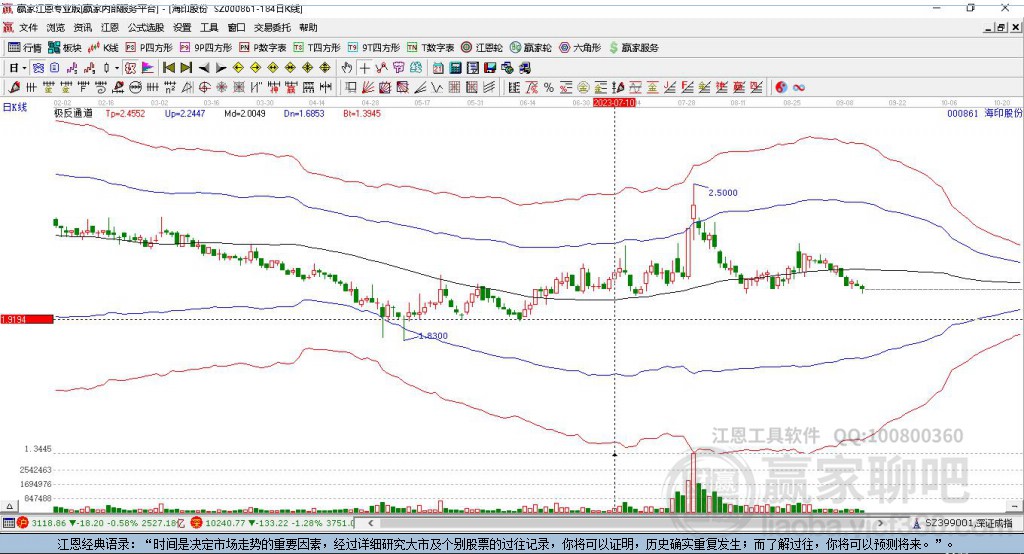Click the 行情 quotes button
1024x554 pixels.
click(x=25, y=48)
